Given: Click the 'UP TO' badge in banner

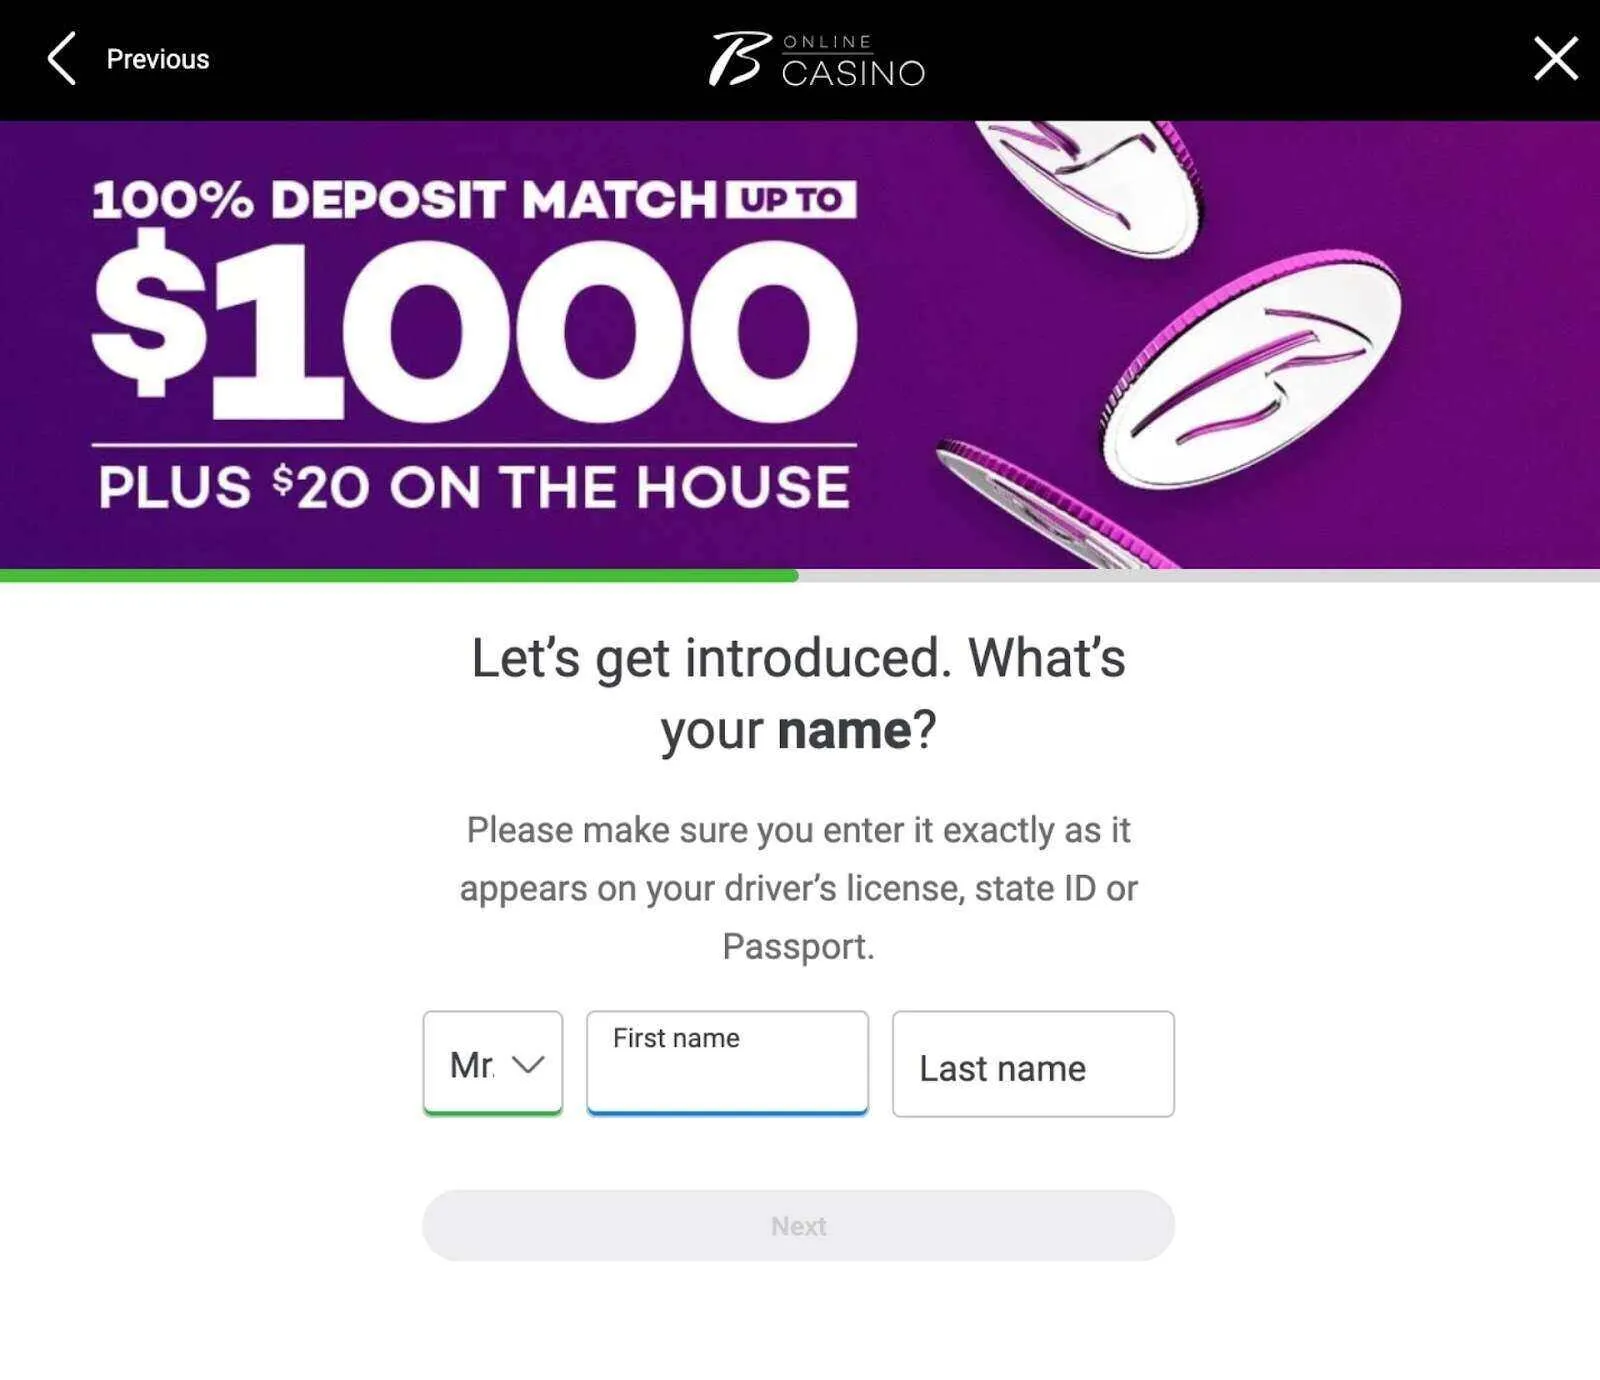Looking at the screenshot, I should [x=791, y=199].
